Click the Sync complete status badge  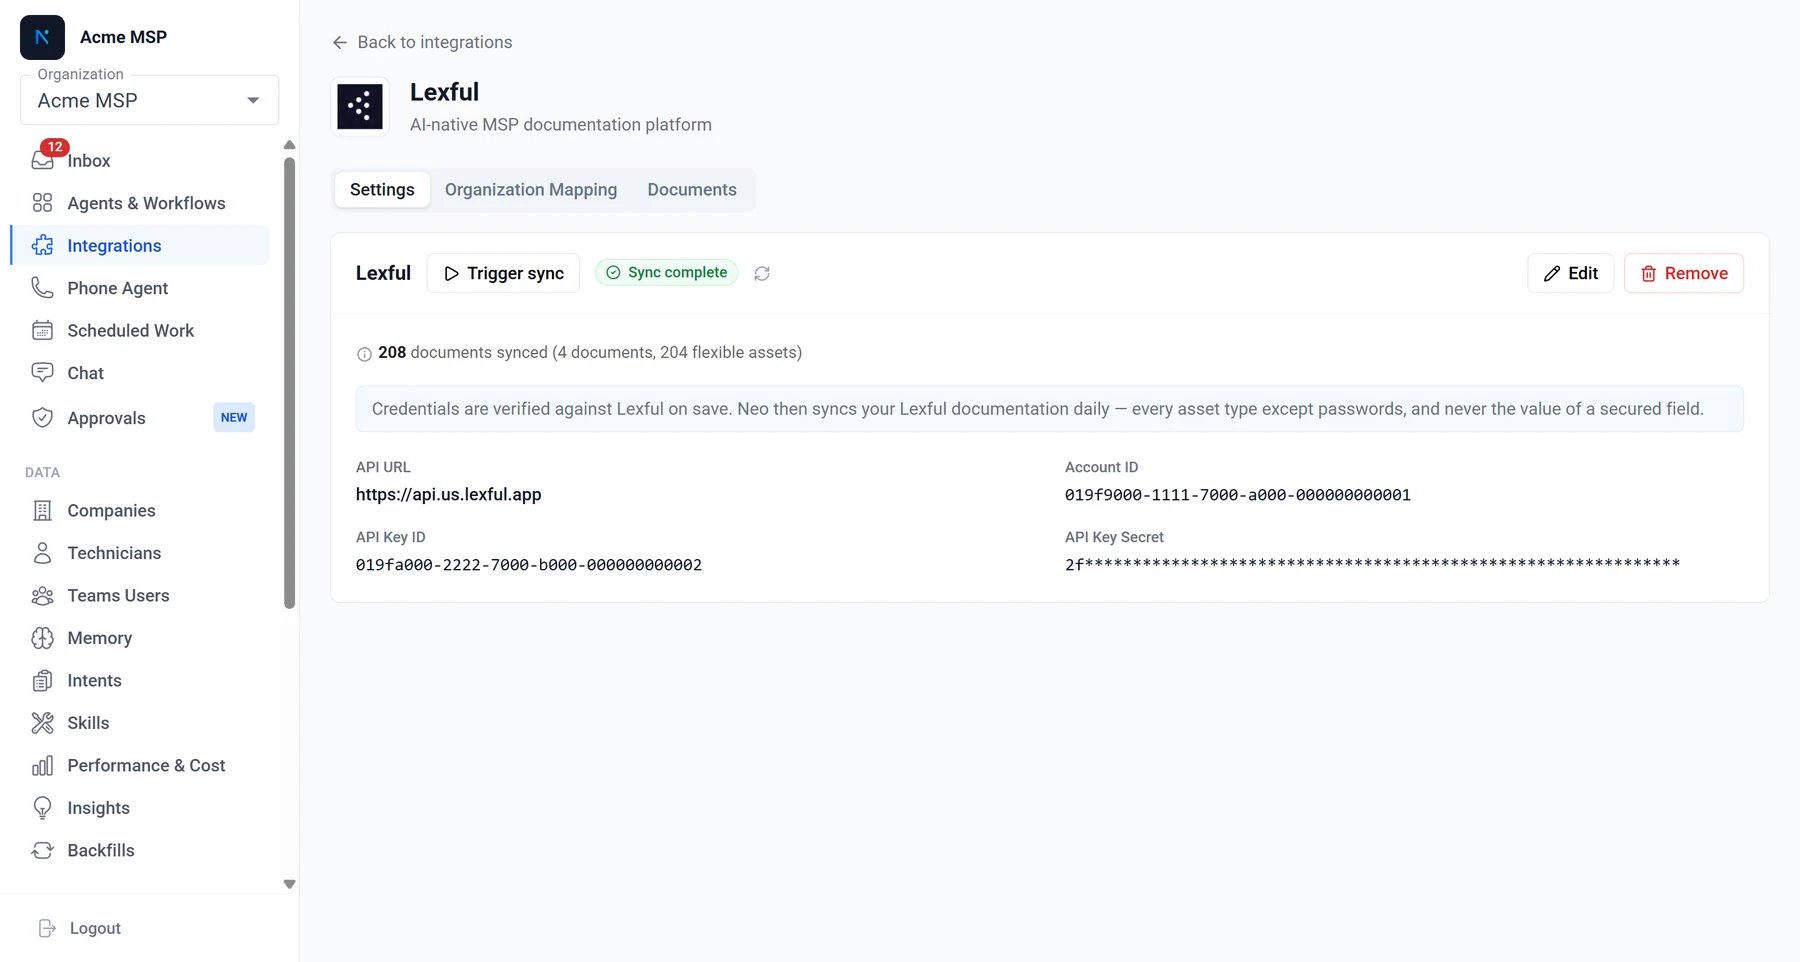(x=667, y=272)
